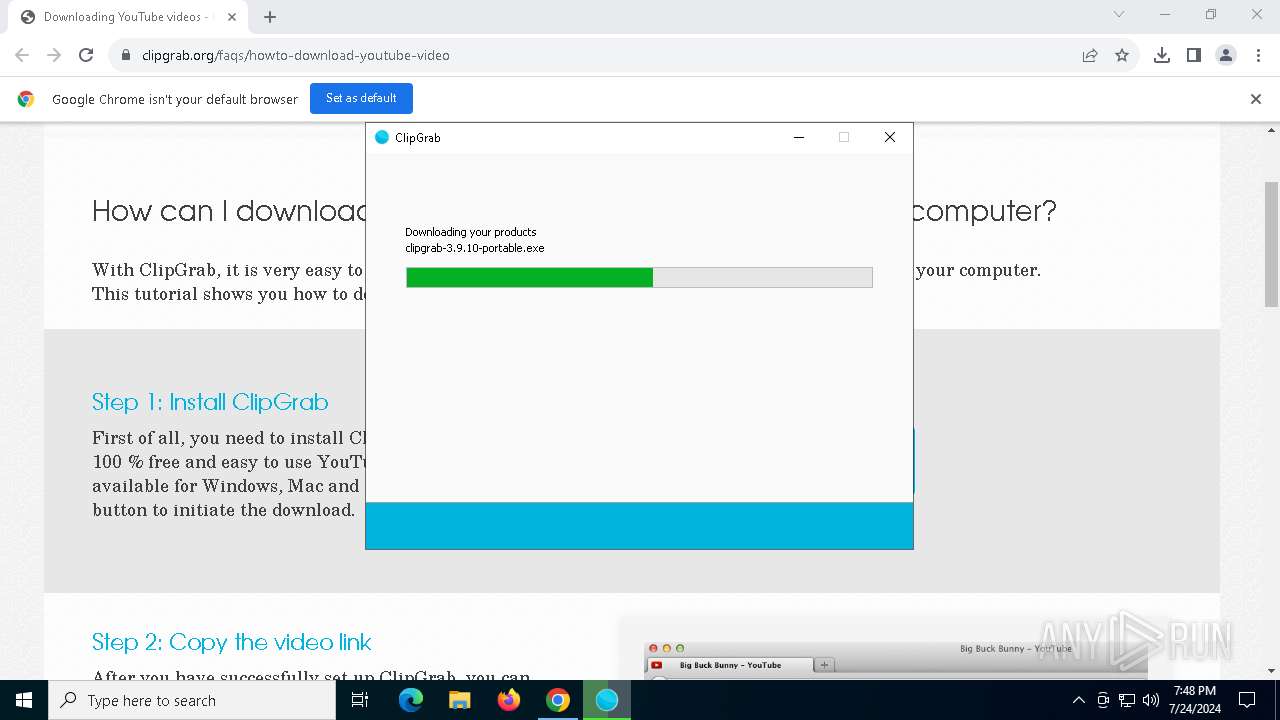Dismiss the default browser infobar

pyautogui.click(x=1256, y=99)
